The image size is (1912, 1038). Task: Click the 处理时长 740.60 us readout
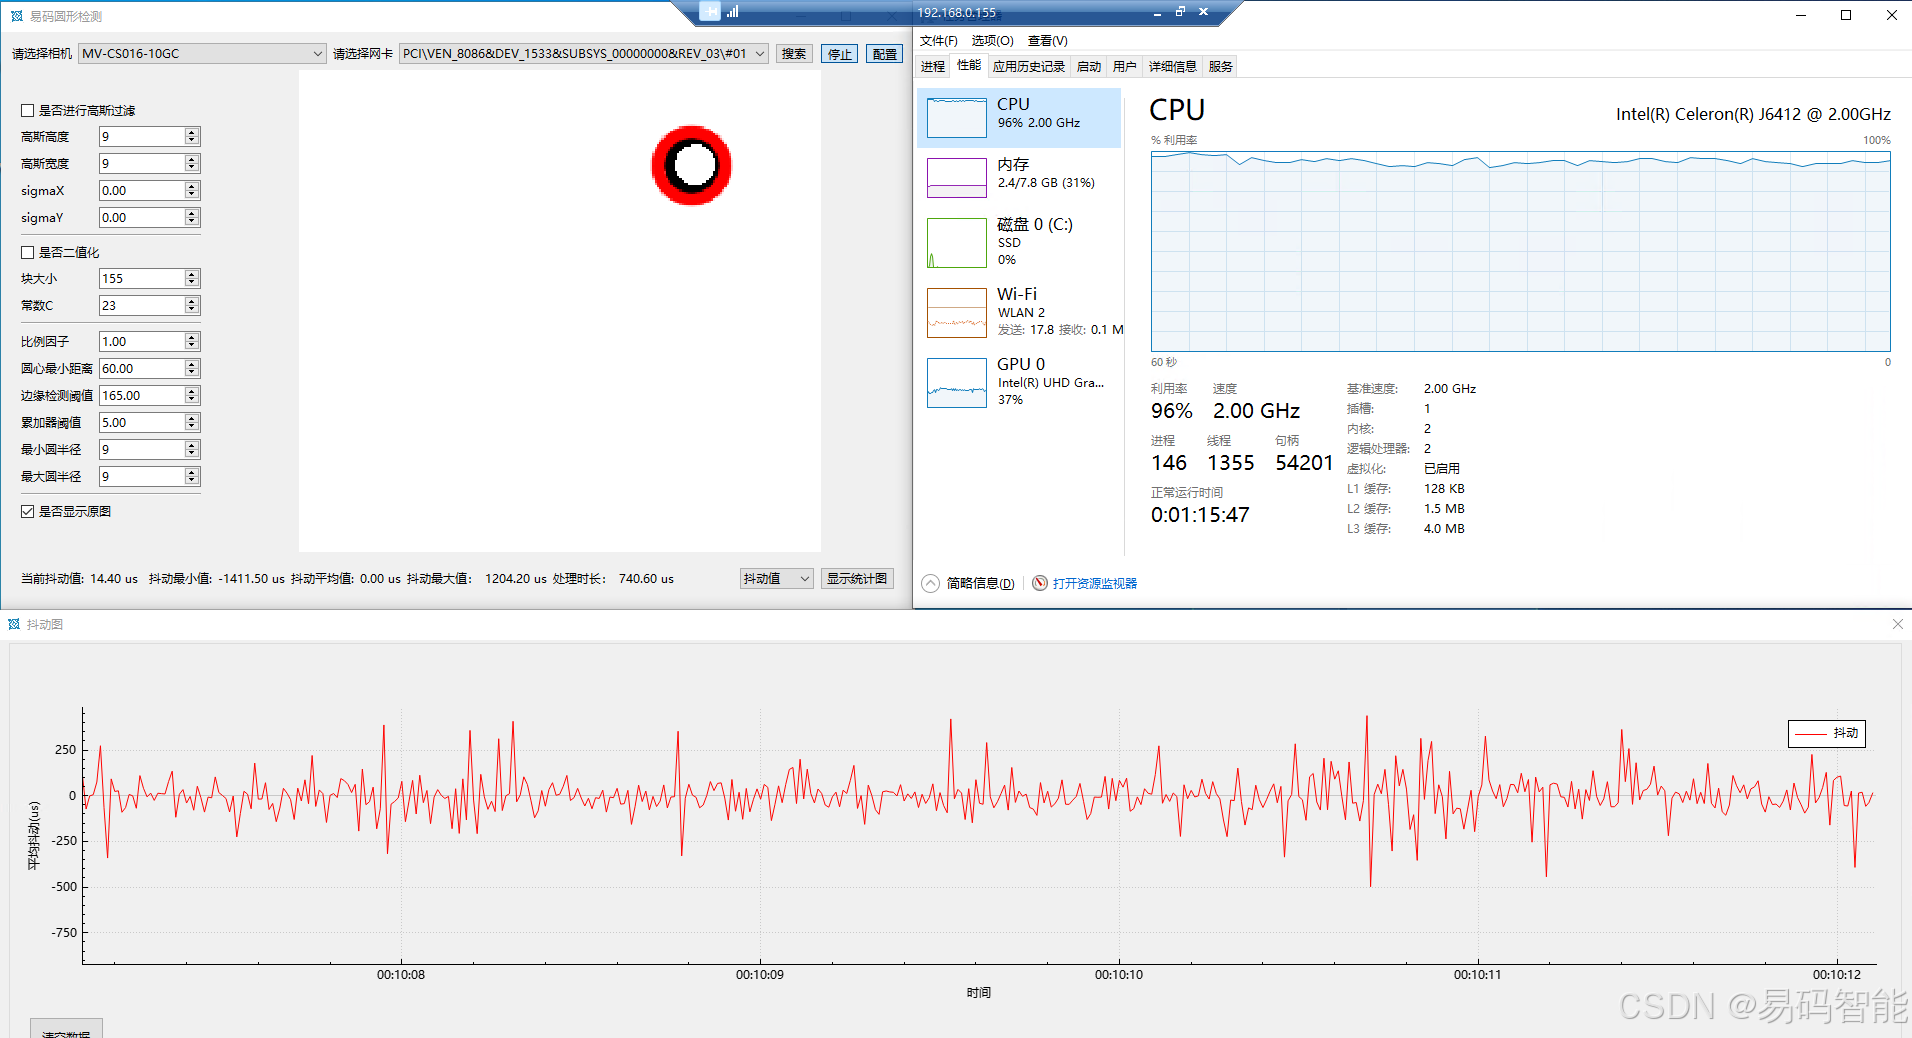point(613,578)
